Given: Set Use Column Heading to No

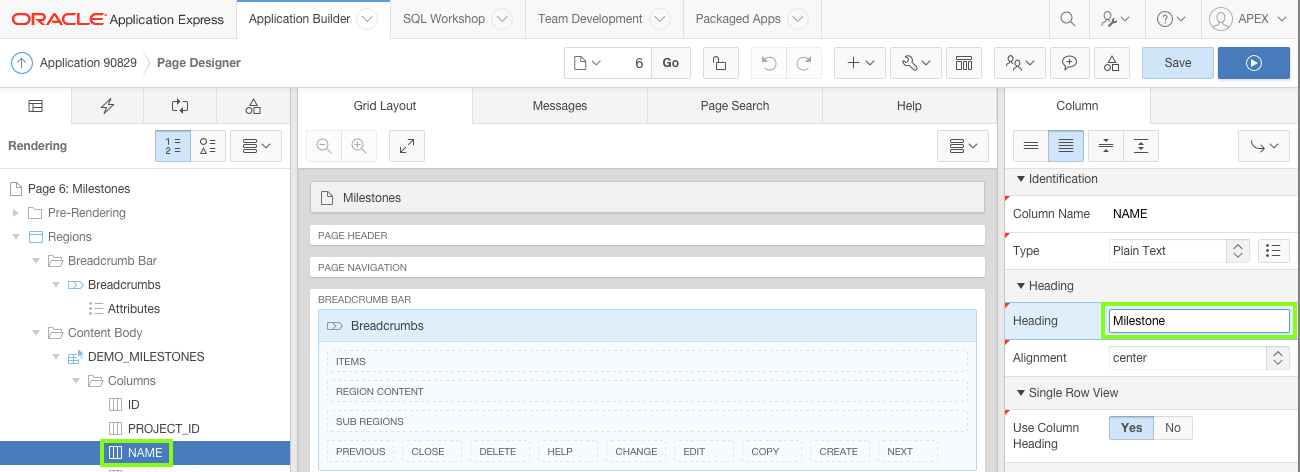Looking at the screenshot, I should (x=1173, y=428).
